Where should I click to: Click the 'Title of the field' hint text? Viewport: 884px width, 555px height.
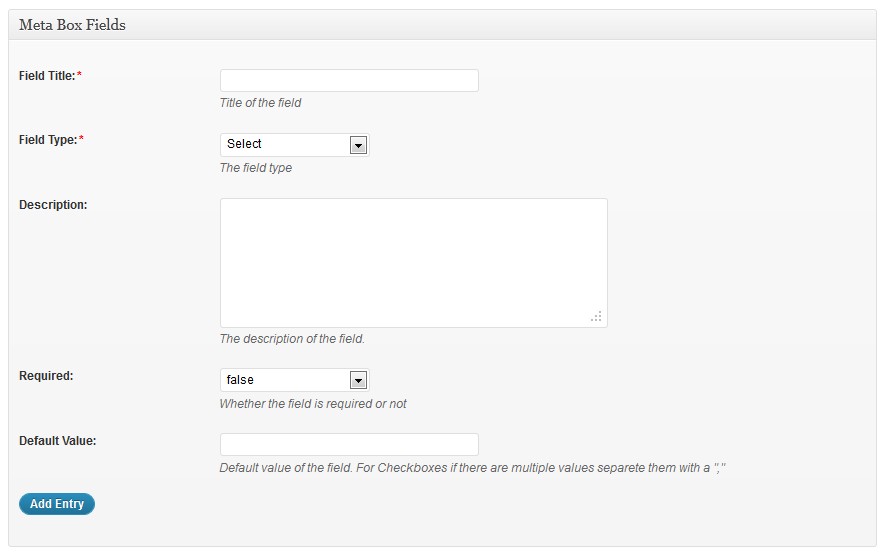(260, 103)
